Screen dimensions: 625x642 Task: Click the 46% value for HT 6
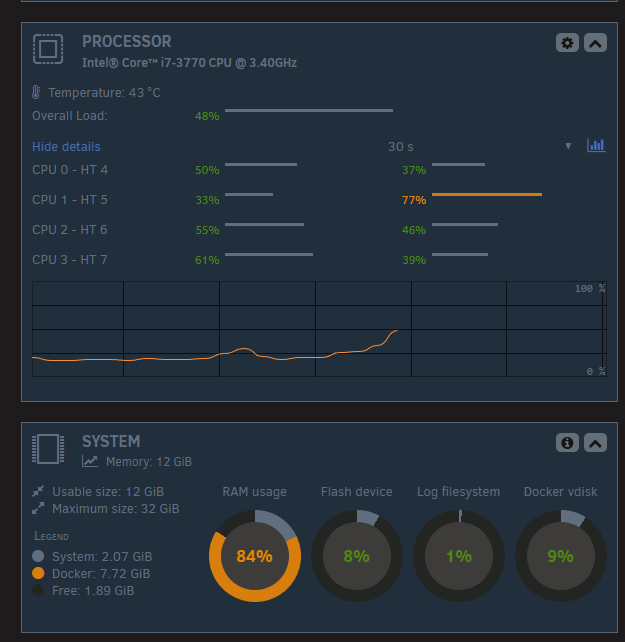tap(414, 230)
